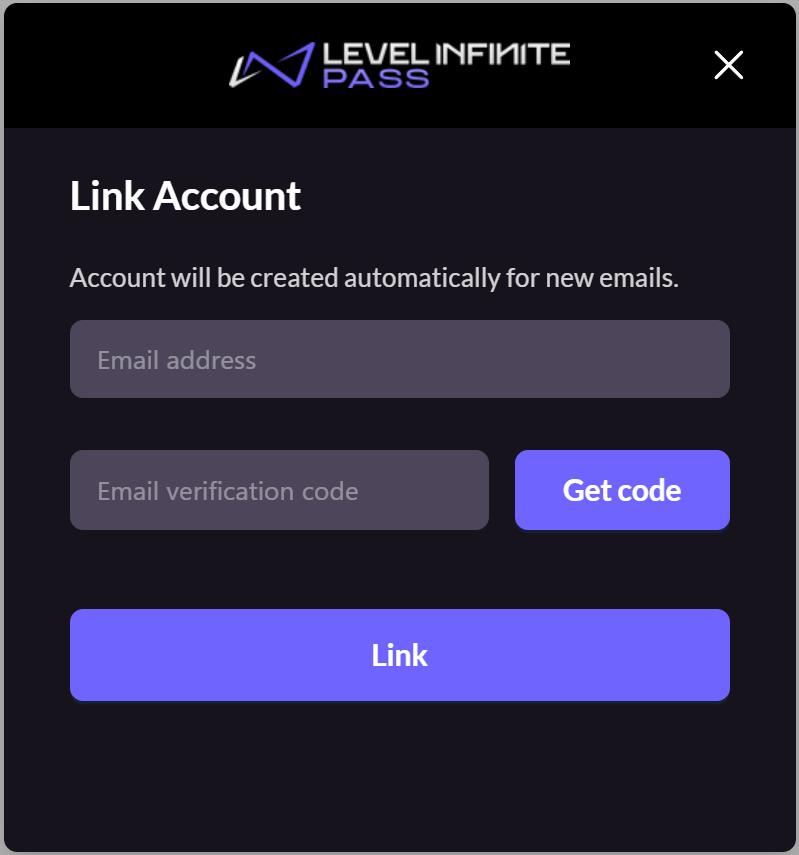
Task: Select the Email address placeholder text
Action: [177, 360]
